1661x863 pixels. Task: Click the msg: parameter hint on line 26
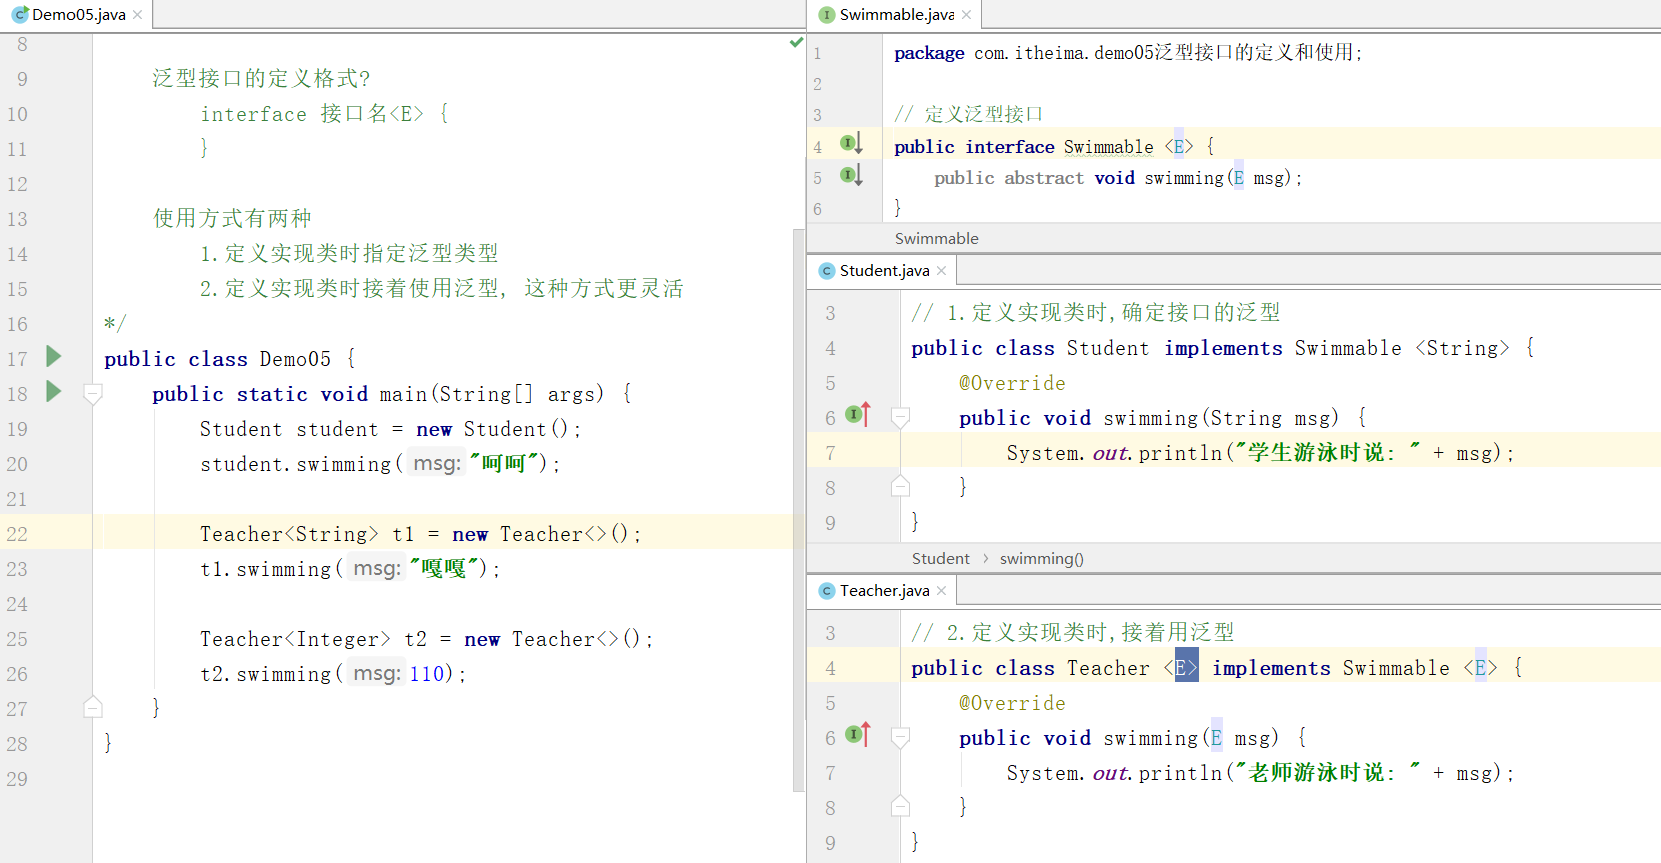pyautogui.click(x=376, y=674)
